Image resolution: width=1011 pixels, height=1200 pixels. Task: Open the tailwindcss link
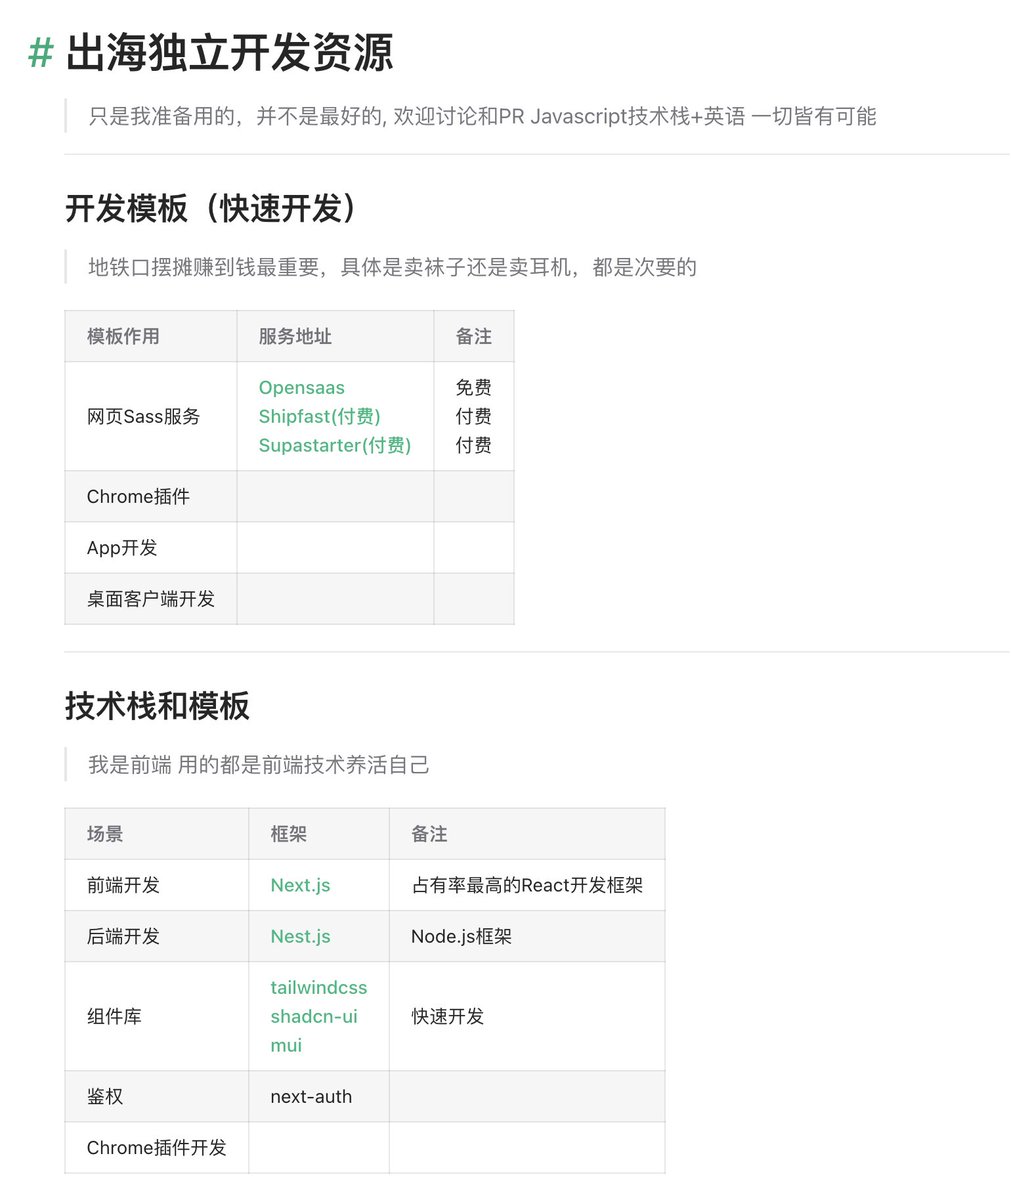coord(318,987)
